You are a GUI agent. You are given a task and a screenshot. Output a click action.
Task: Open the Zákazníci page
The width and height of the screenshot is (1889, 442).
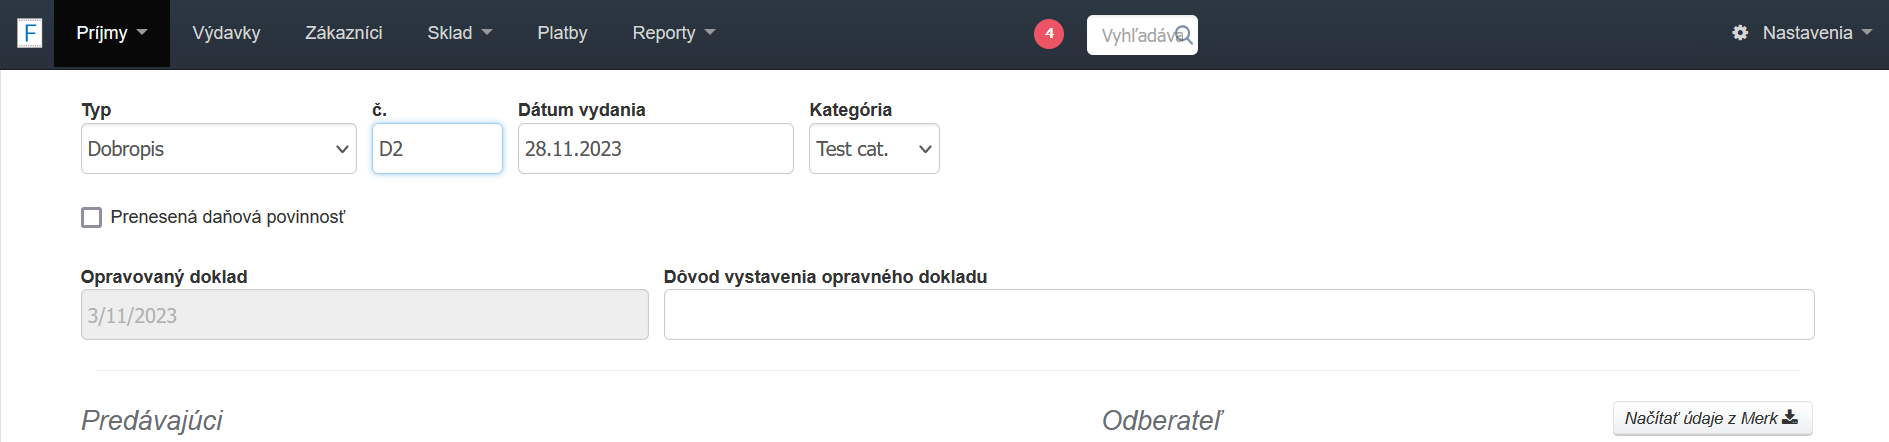tap(343, 33)
